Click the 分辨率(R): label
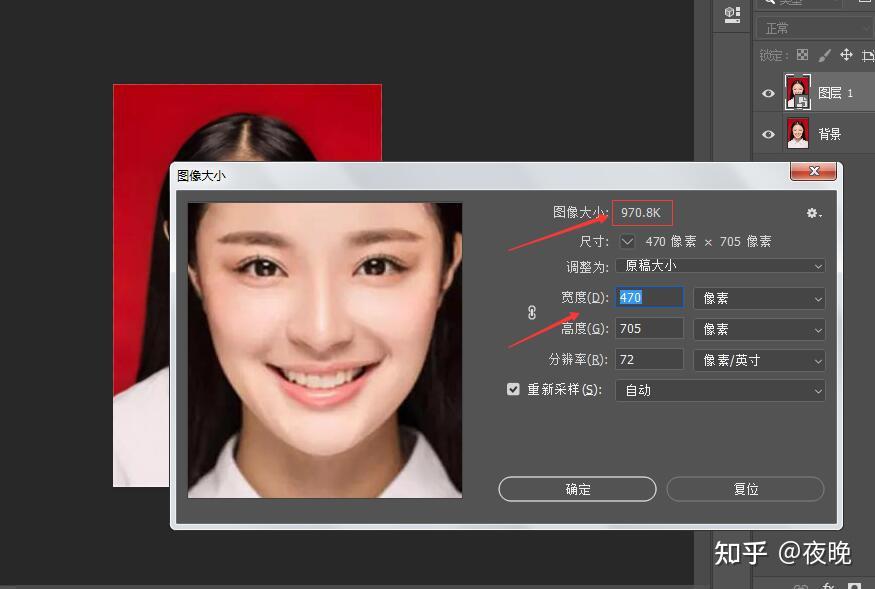 [x=578, y=360]
